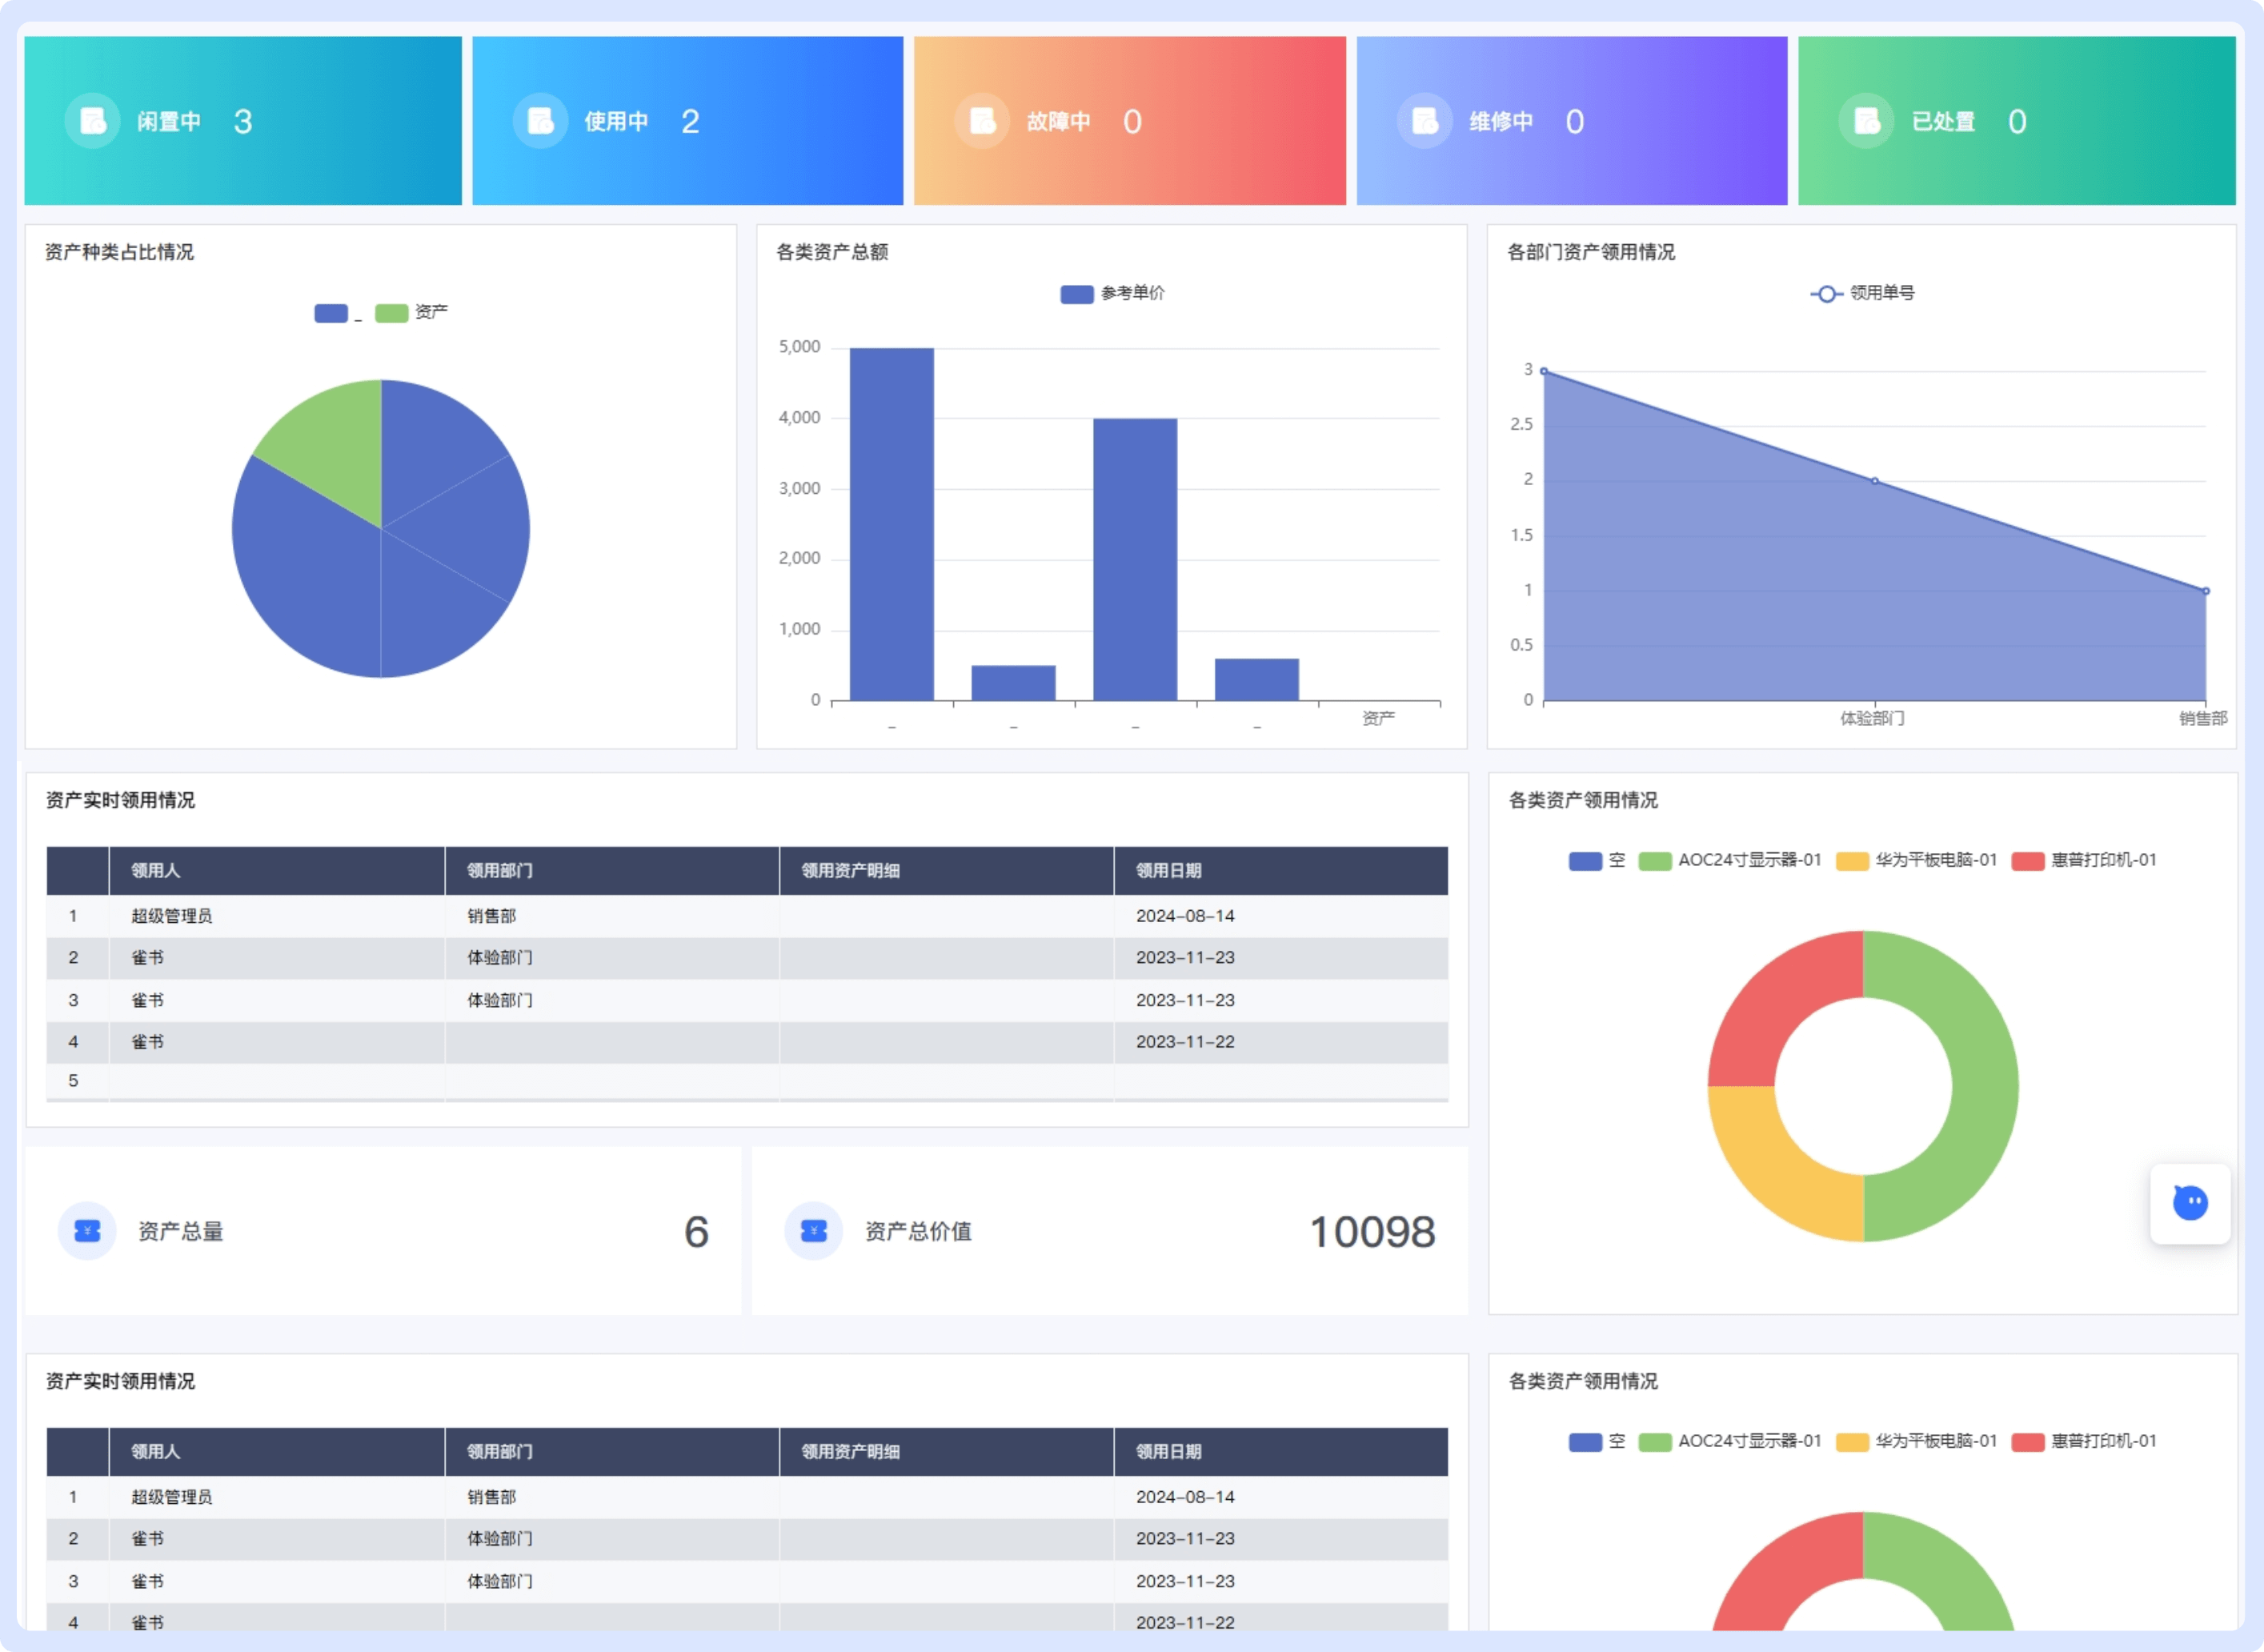
Task: Click the 体验部门 x-axis label
Action: click(1873, 718)
